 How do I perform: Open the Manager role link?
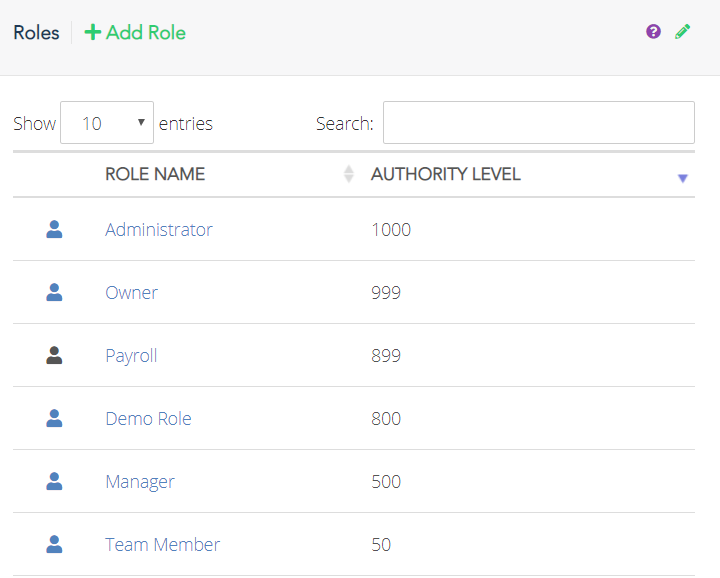coord(140,482)
